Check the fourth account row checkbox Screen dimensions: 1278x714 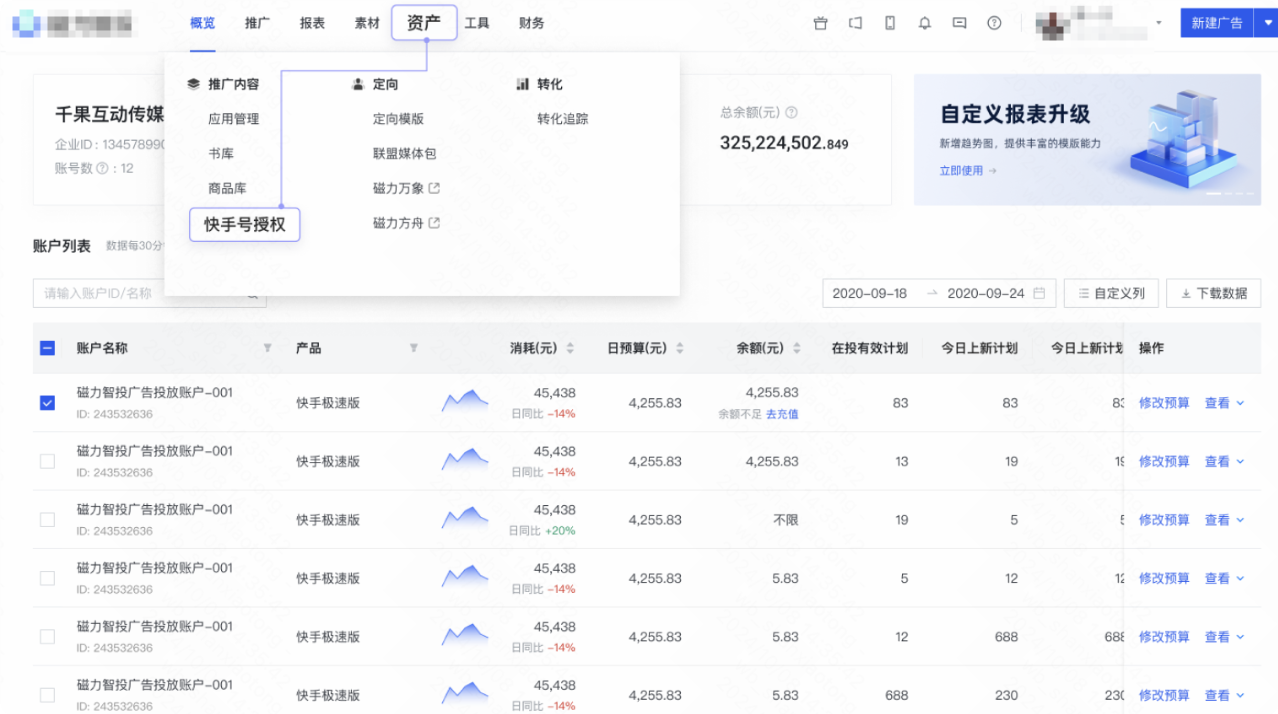(x=47, y=578)
